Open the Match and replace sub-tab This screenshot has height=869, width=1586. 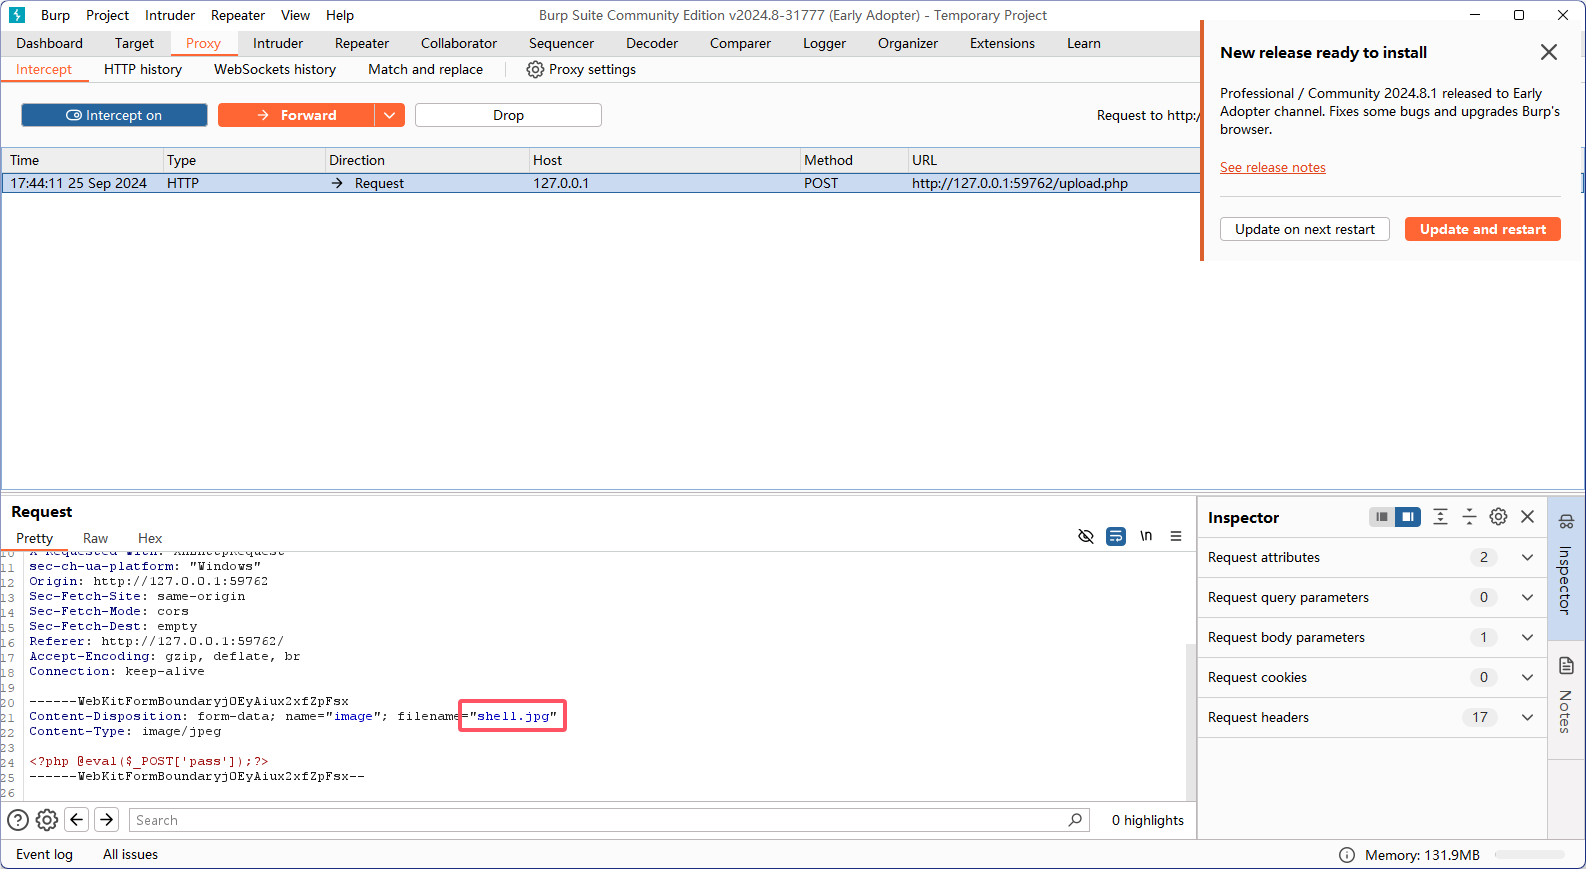coord(425,69)
